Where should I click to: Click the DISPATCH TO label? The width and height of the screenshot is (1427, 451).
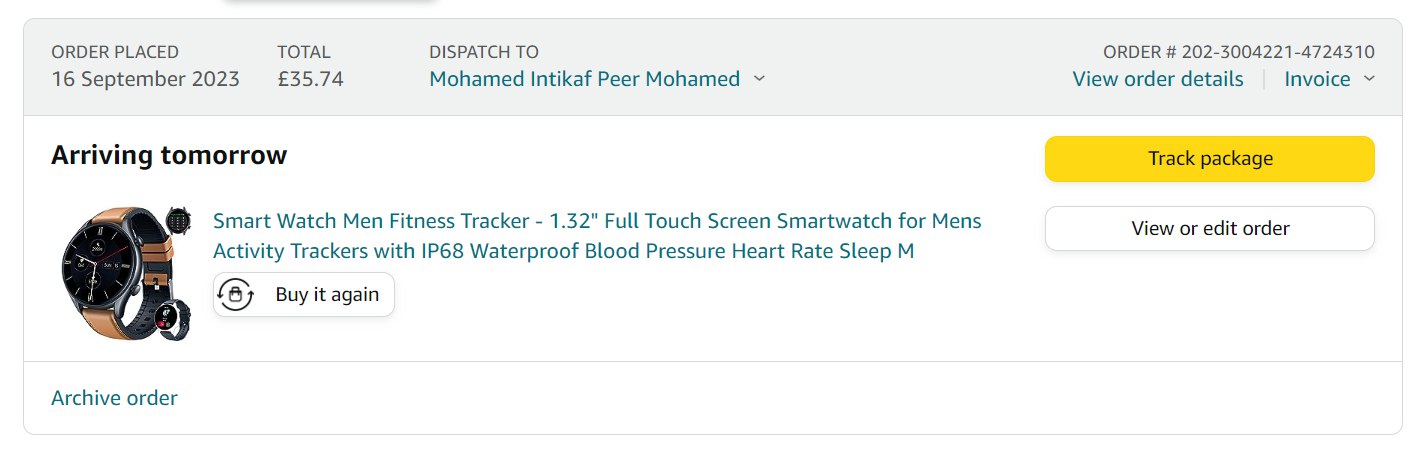coord(483,52)
